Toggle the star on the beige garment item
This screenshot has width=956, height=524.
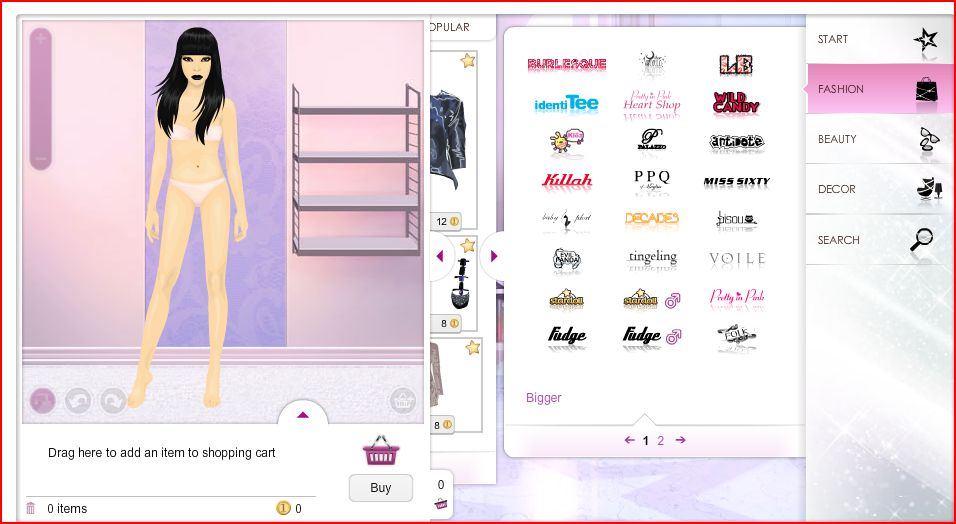[473, 348]
